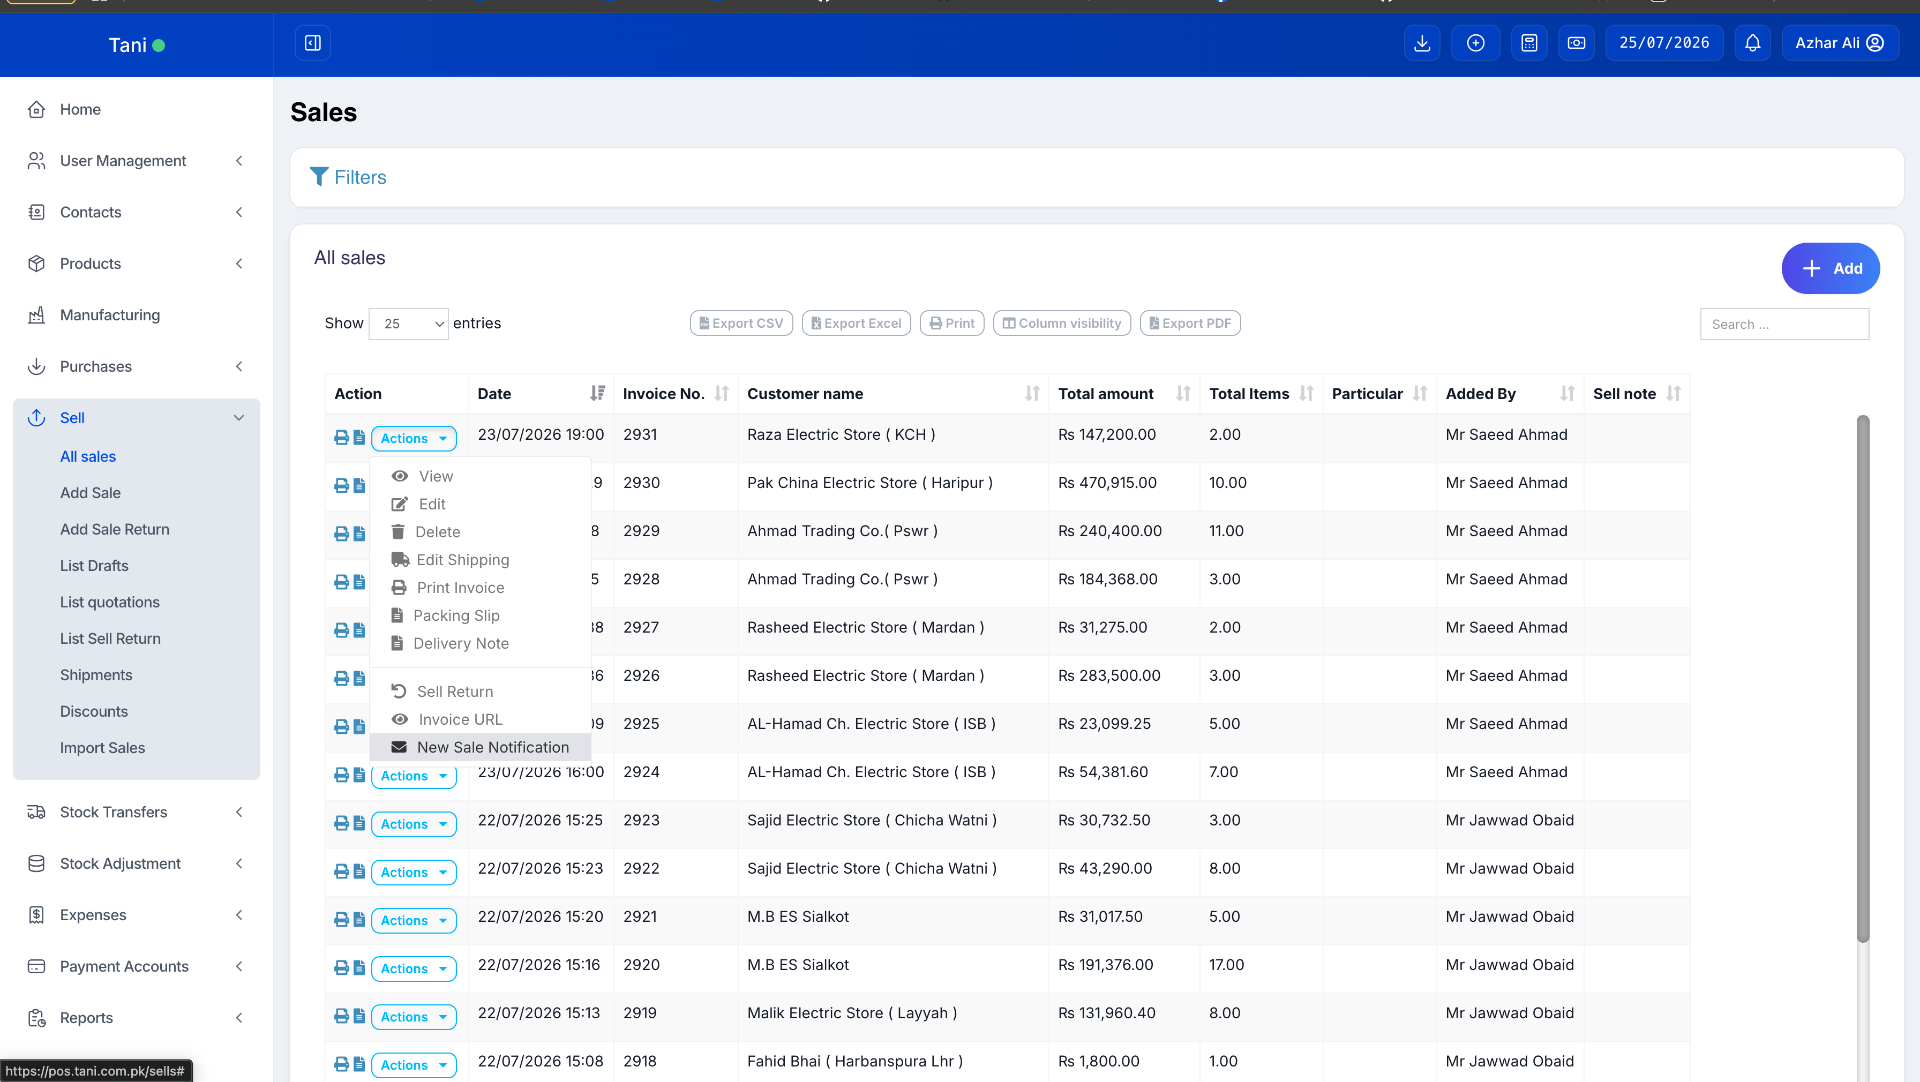This screenshot has width=1920, height=1082.
Task: Click print icon in invoice 2918 row
Action: pyautogui.click(x=341, y=1064)
